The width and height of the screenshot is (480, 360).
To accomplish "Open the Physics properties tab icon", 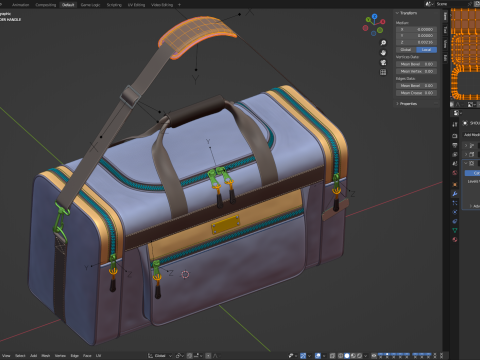I will [x=455, y=212].
